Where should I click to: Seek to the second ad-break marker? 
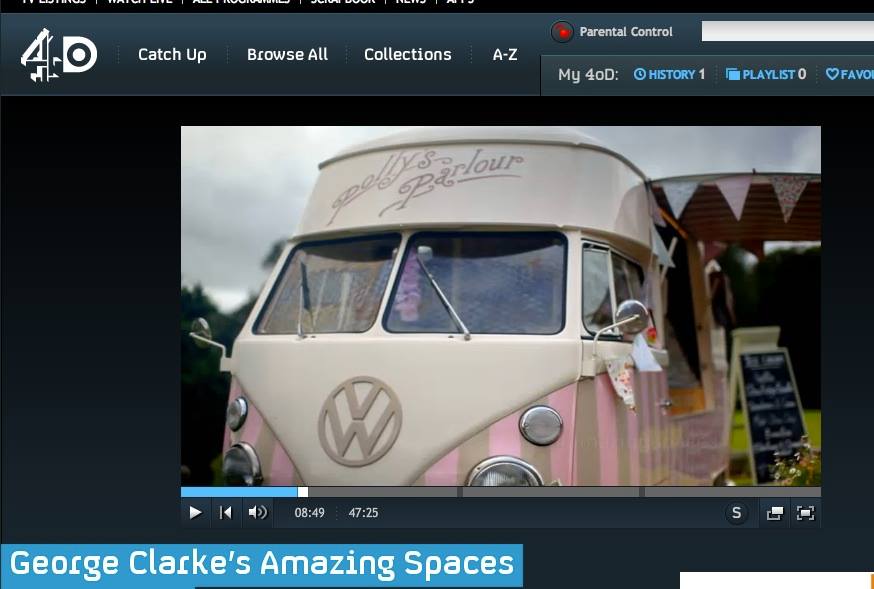[642, 492]
